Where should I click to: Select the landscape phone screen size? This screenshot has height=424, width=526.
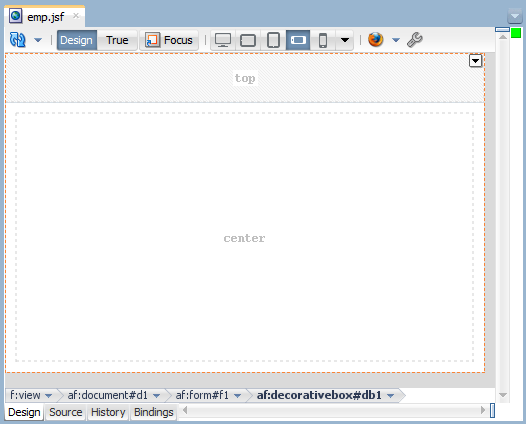298,40
